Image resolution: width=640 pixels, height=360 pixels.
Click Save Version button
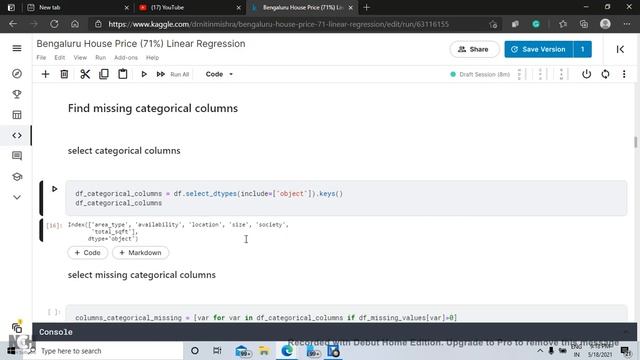point(539,49)
